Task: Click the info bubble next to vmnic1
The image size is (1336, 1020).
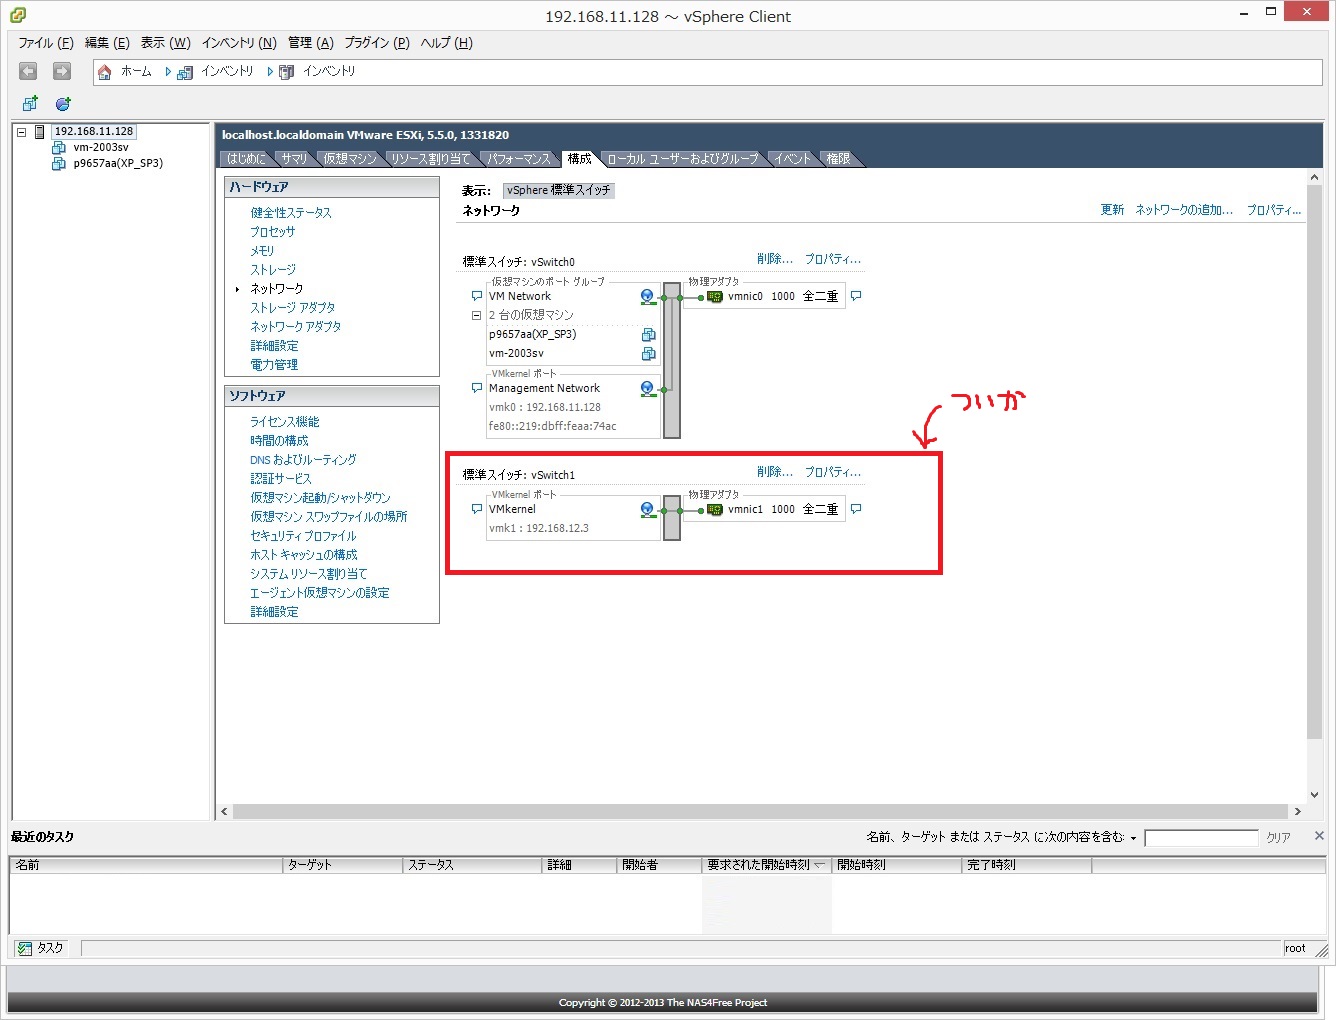Action: pyautogui.click(x=856, y=510)
